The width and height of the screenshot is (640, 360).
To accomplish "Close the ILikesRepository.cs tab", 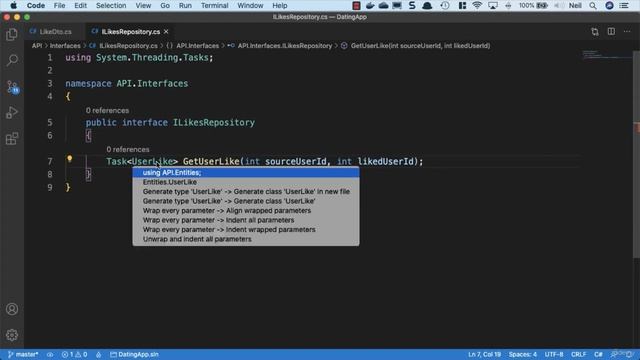I will [166, 31].
